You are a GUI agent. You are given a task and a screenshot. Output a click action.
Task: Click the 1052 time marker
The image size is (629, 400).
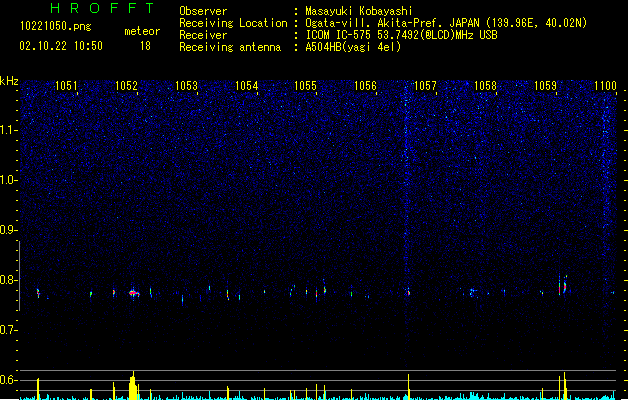tap(126, 85)
